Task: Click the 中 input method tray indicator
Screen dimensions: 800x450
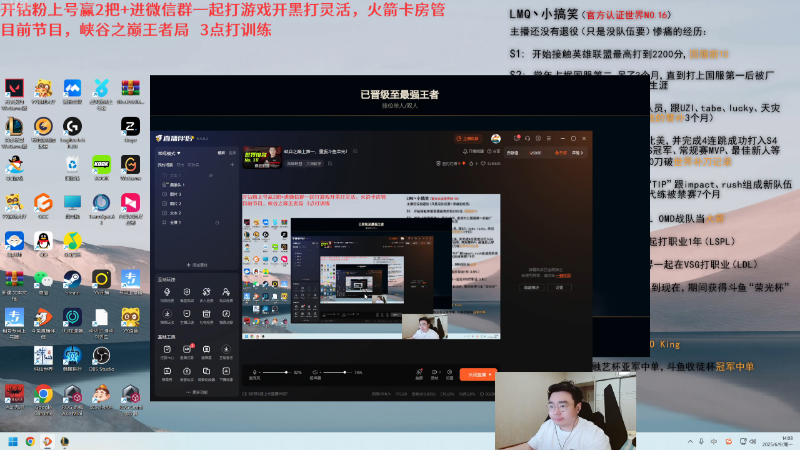Action: (x=714, y=441)
